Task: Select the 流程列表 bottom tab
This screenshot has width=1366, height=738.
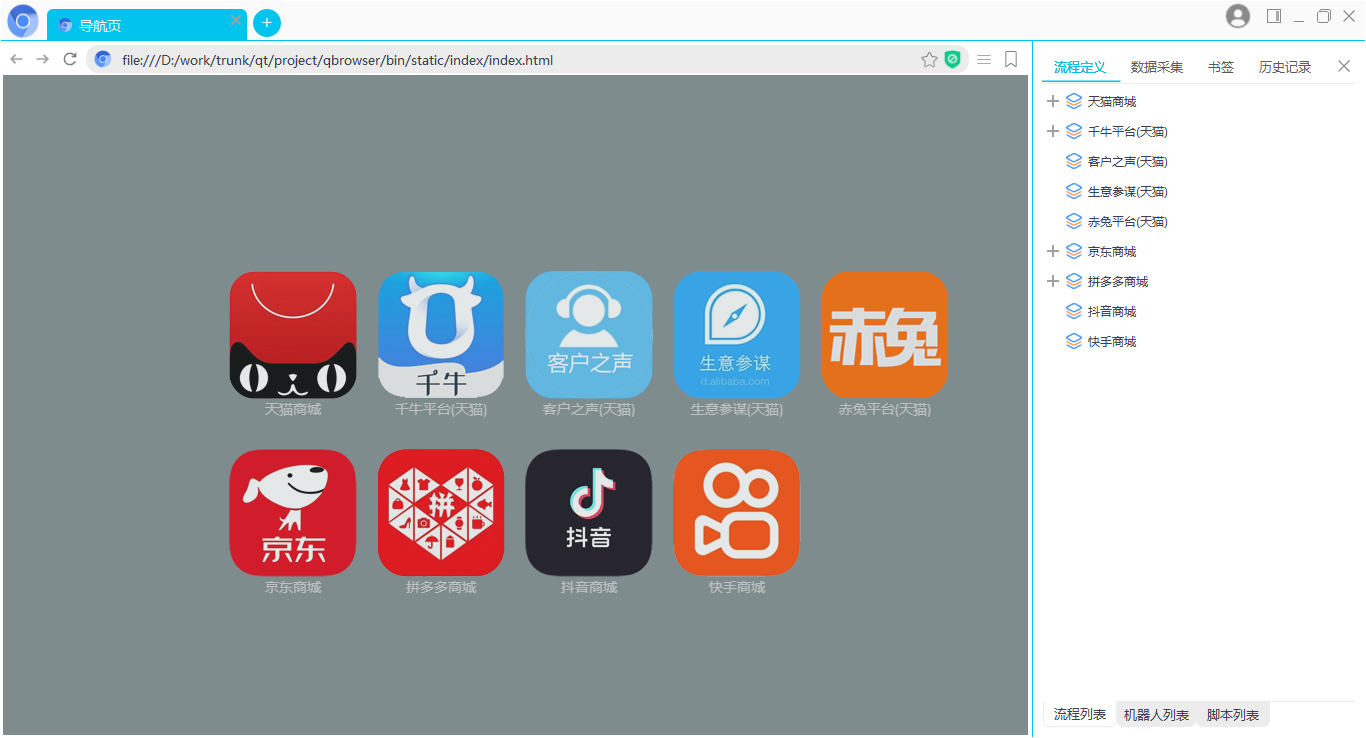Action: [1080, 715]
